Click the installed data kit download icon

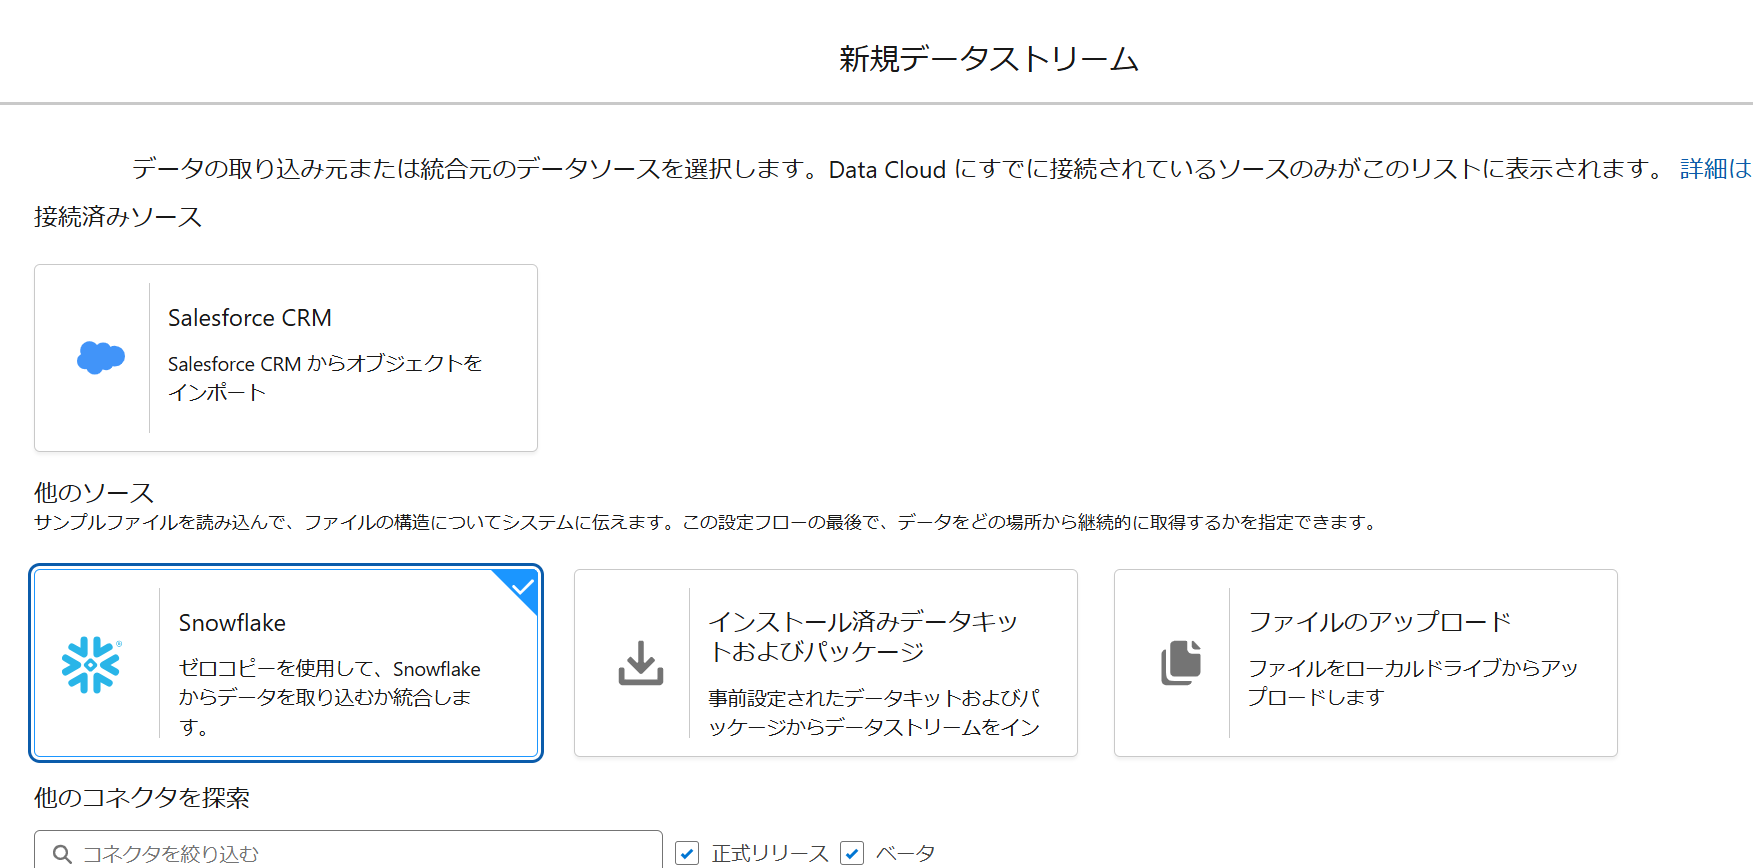pyautogui.click(x=641, y=663)
